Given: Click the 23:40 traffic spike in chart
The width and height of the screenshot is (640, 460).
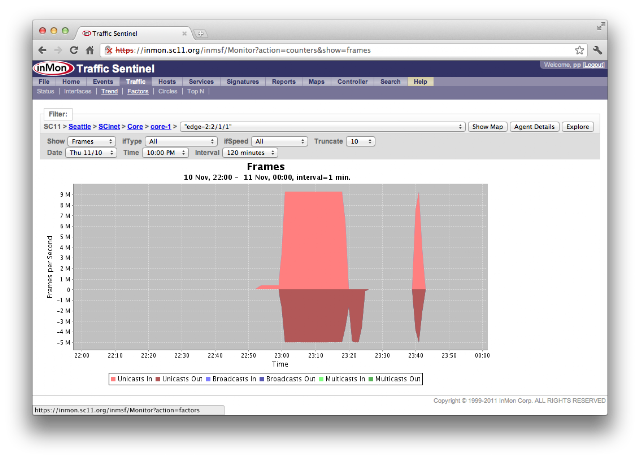Looking at the screenshot, I should point(418,245).
